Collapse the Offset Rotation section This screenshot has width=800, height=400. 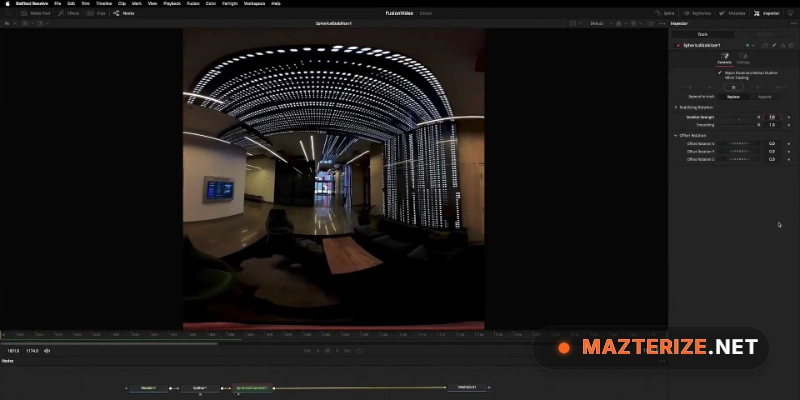(676, 136)
